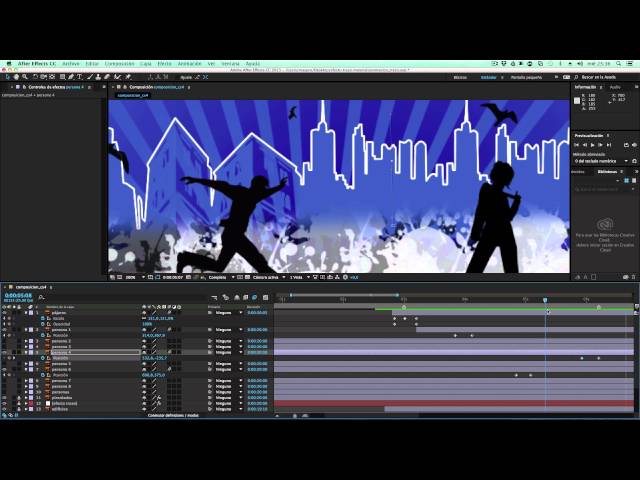
Task: Switch Libraries panel to grid view
Action: pyautogui.click(x=627, y=180)
